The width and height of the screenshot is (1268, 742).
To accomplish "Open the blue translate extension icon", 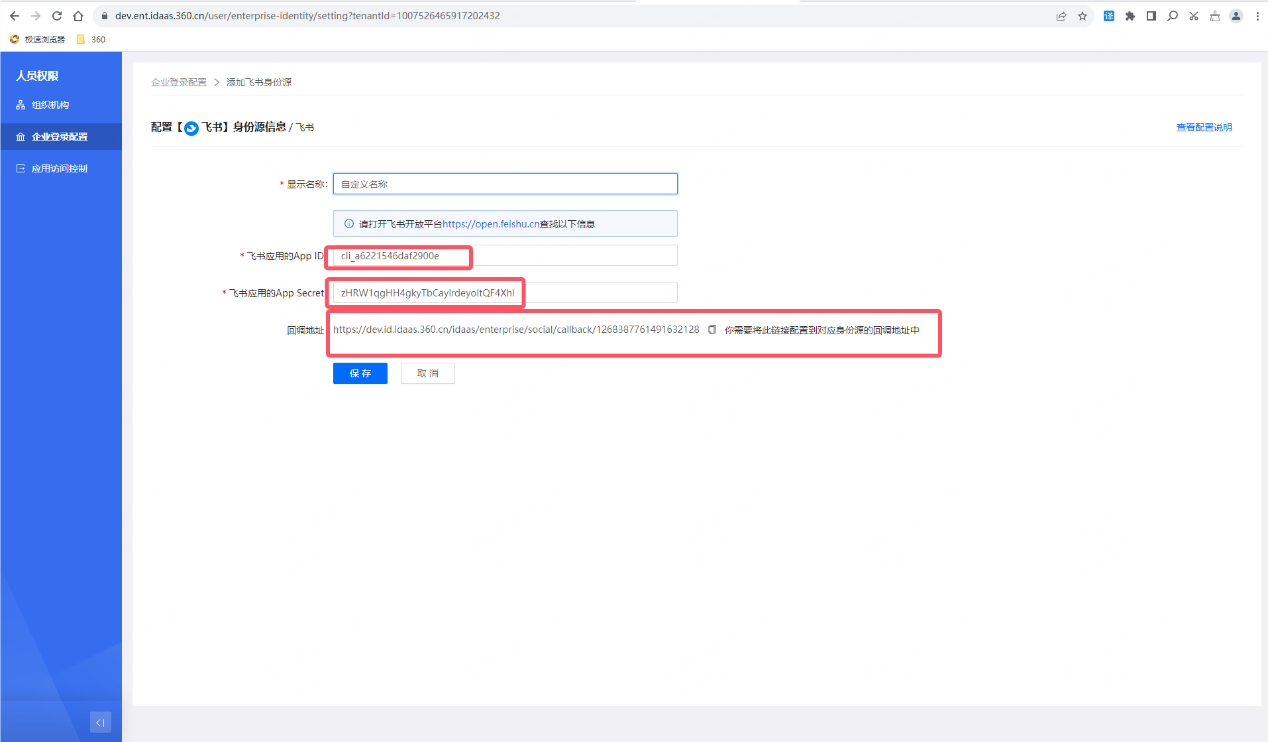I will tap(1109, 16).
